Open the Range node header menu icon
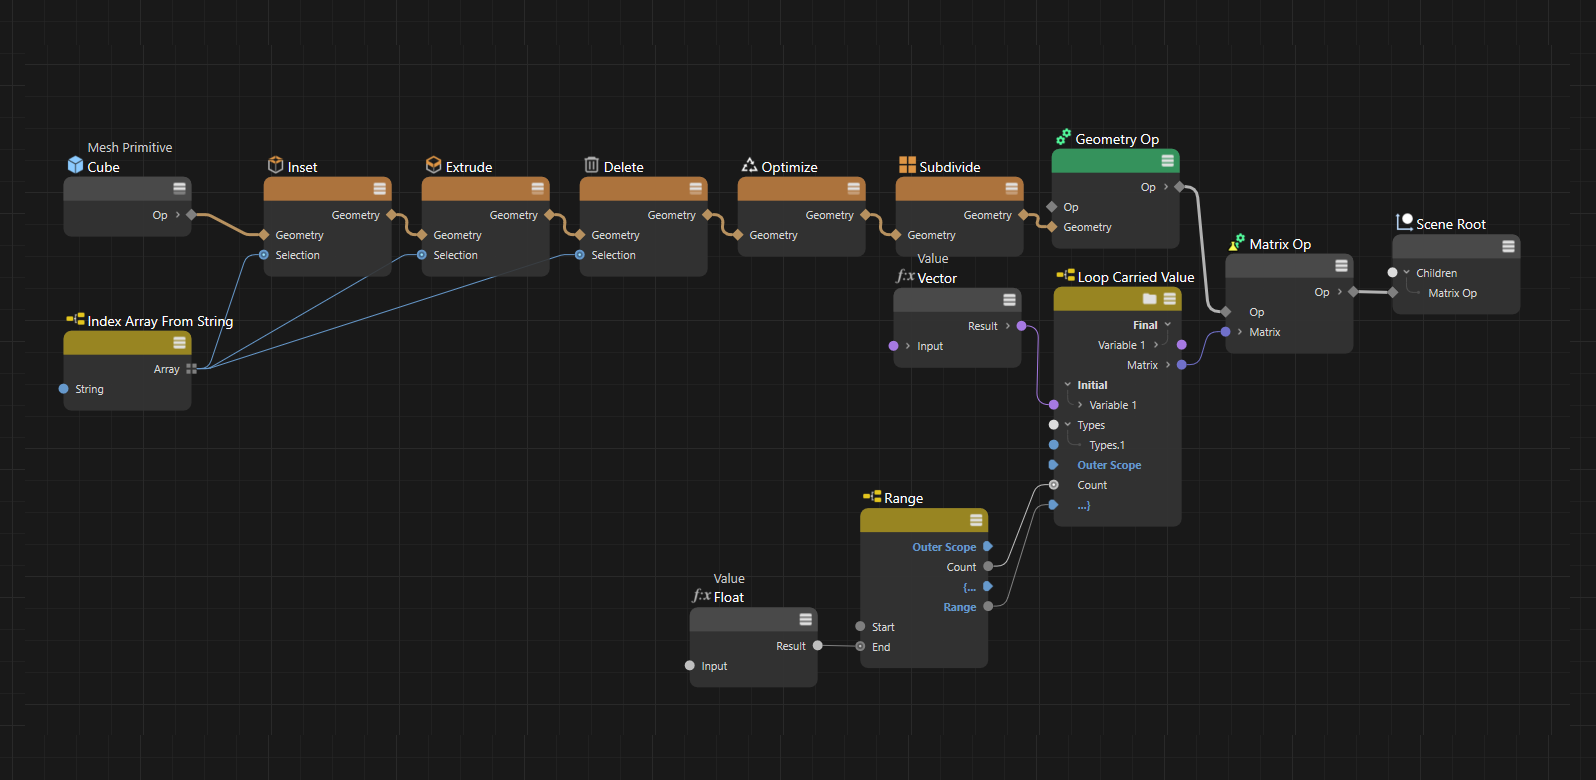This screenshot has width=1596, height=780. pos(976,520)
